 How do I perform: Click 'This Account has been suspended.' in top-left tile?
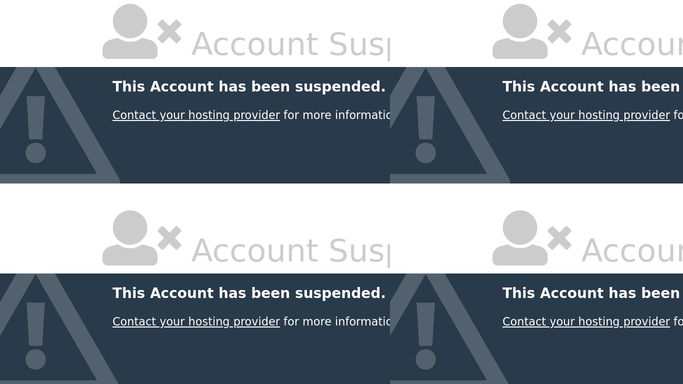[x=249, y=87]
